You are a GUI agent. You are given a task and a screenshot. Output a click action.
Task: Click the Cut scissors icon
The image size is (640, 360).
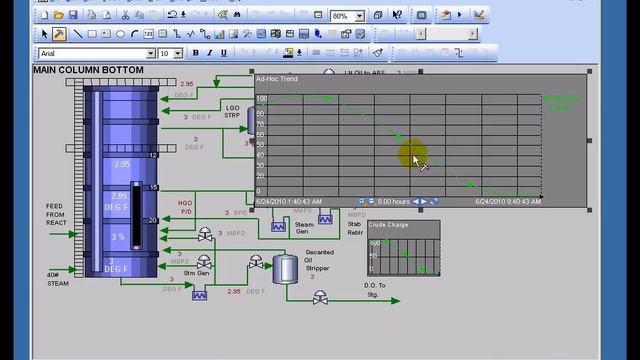click(125, 16)
